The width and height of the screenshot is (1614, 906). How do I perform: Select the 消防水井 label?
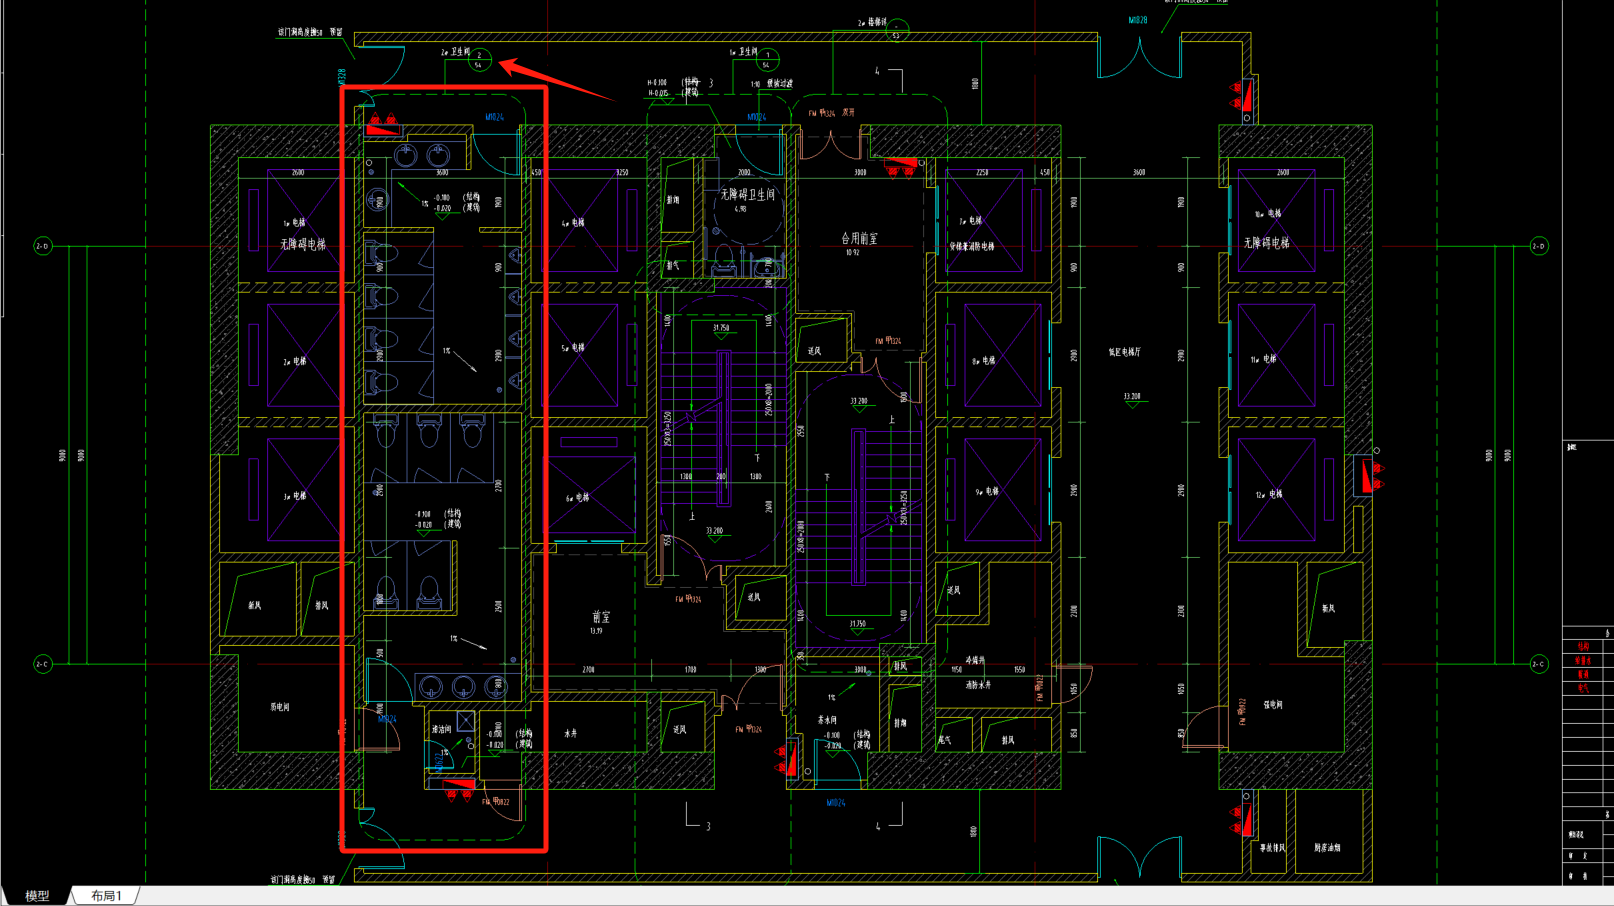click(978, 685)
